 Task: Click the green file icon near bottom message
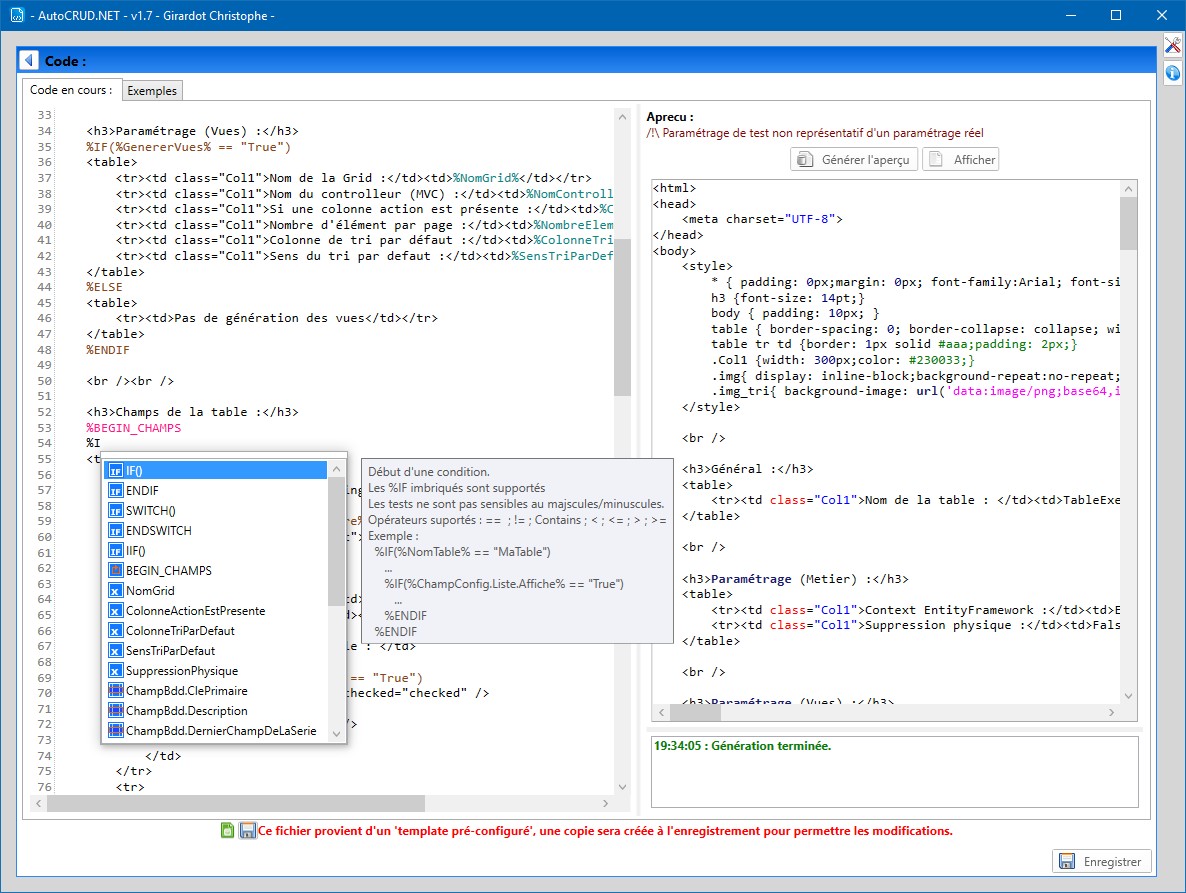coord(227,830)
